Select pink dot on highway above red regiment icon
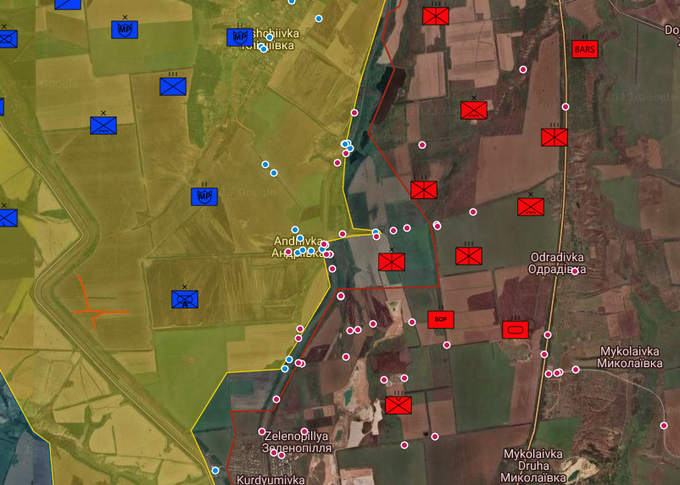Screen dimensions: 680x485 pyautogui.click(x=565, y=107)
